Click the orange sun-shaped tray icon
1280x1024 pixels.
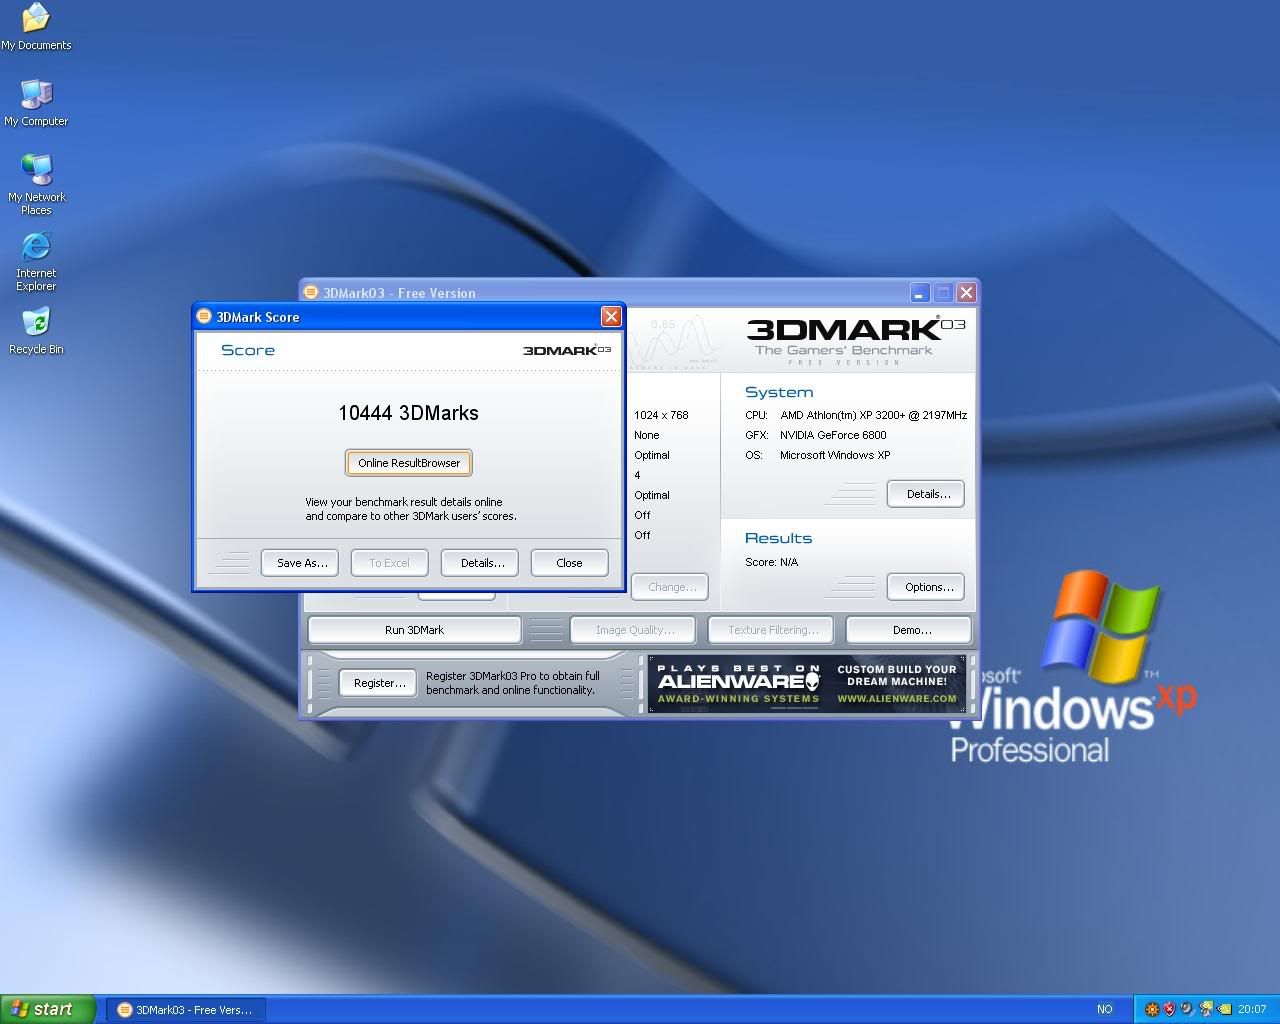click(1152, 1009)
